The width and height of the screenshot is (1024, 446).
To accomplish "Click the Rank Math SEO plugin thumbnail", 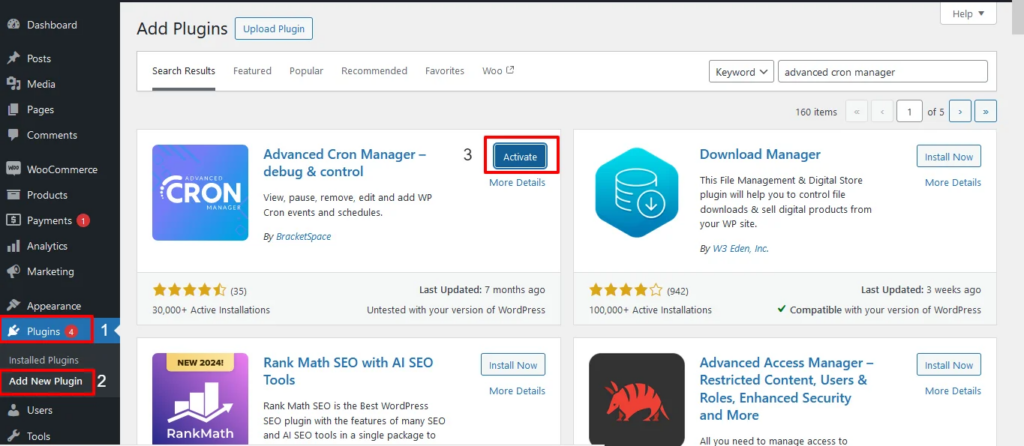I will [x=200, y=399].
